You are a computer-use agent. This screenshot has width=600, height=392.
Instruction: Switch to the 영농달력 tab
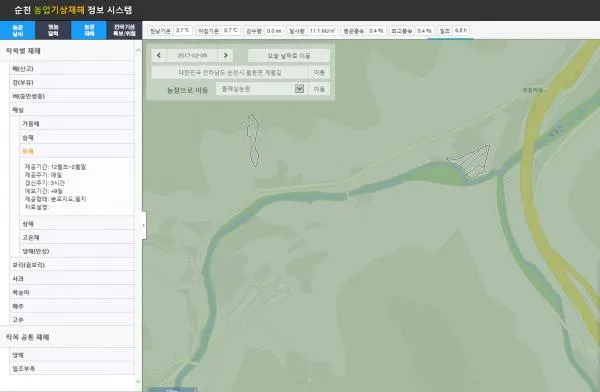tap(53, 31)
